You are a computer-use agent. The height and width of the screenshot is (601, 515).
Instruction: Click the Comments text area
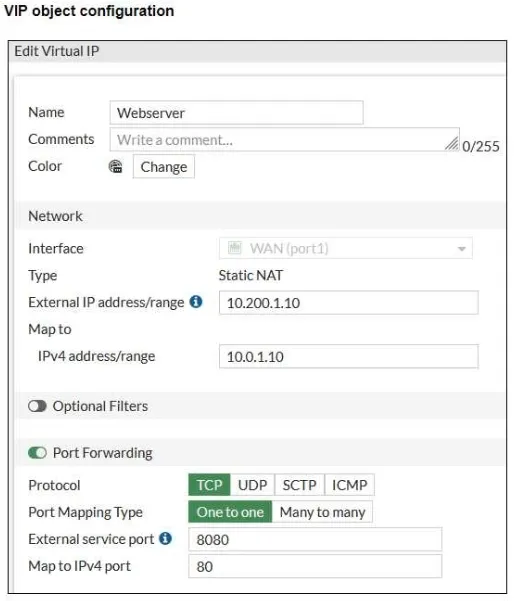[285, 140]
